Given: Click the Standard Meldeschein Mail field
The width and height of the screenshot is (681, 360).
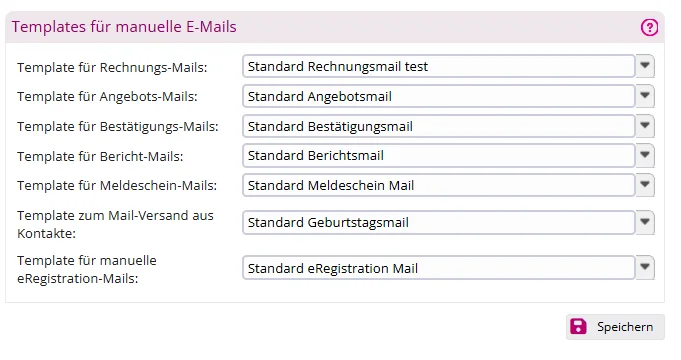Looking at the screenshot, I should coord(439,185).
